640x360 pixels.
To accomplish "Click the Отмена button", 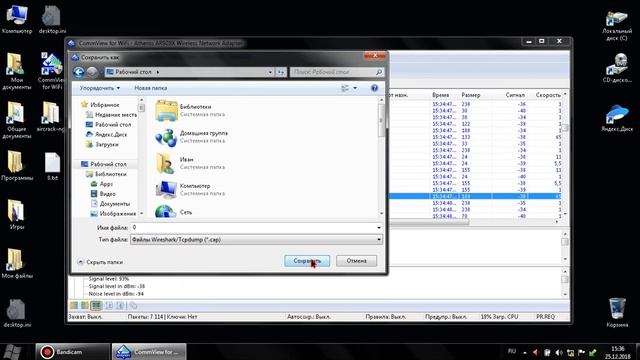I will 356,261.
